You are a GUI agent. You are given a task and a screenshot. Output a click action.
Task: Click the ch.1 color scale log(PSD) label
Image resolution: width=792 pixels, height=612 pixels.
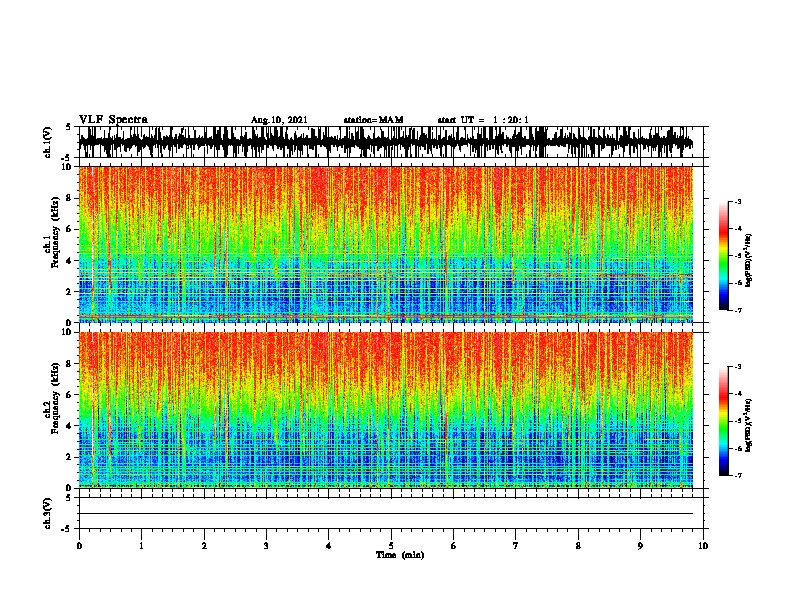pyautogui.click(x=749, y=260)
